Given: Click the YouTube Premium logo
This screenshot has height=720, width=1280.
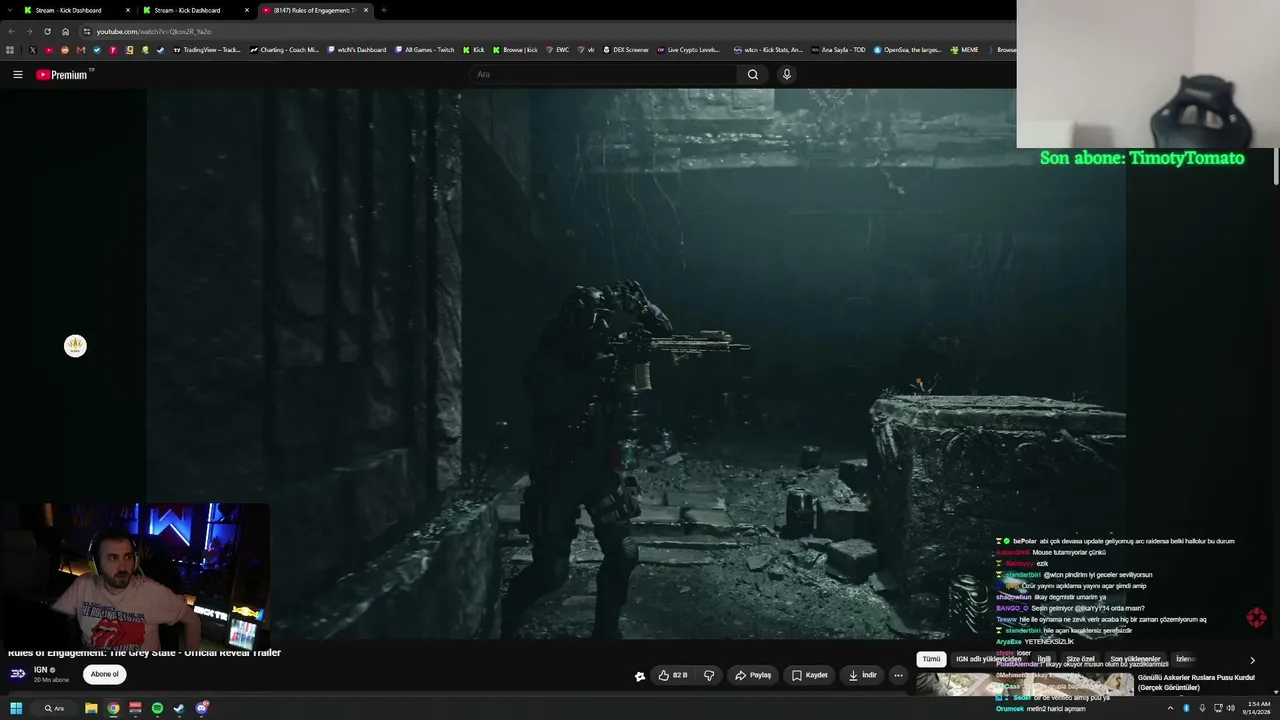Looking at the screenshot, I should click(x=62, y=75).
